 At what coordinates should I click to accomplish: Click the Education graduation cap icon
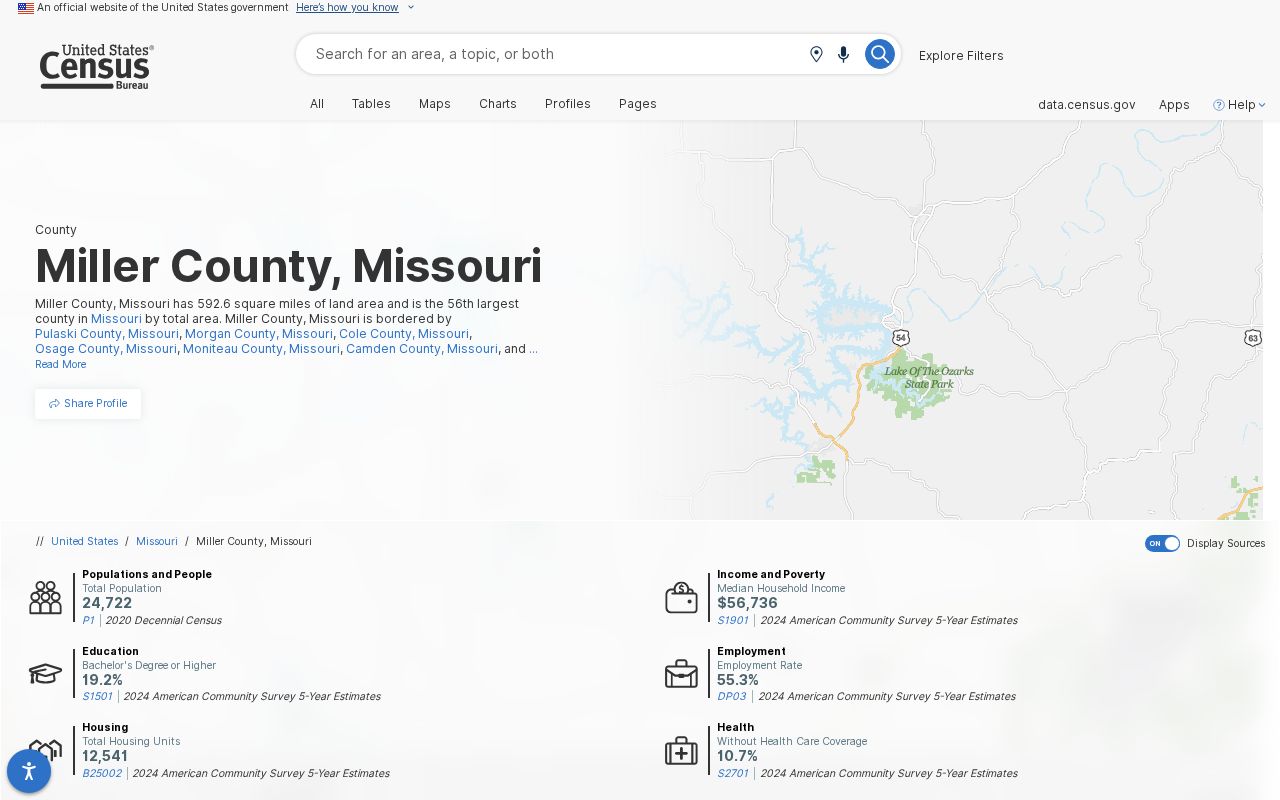click(x=45, y=674)
